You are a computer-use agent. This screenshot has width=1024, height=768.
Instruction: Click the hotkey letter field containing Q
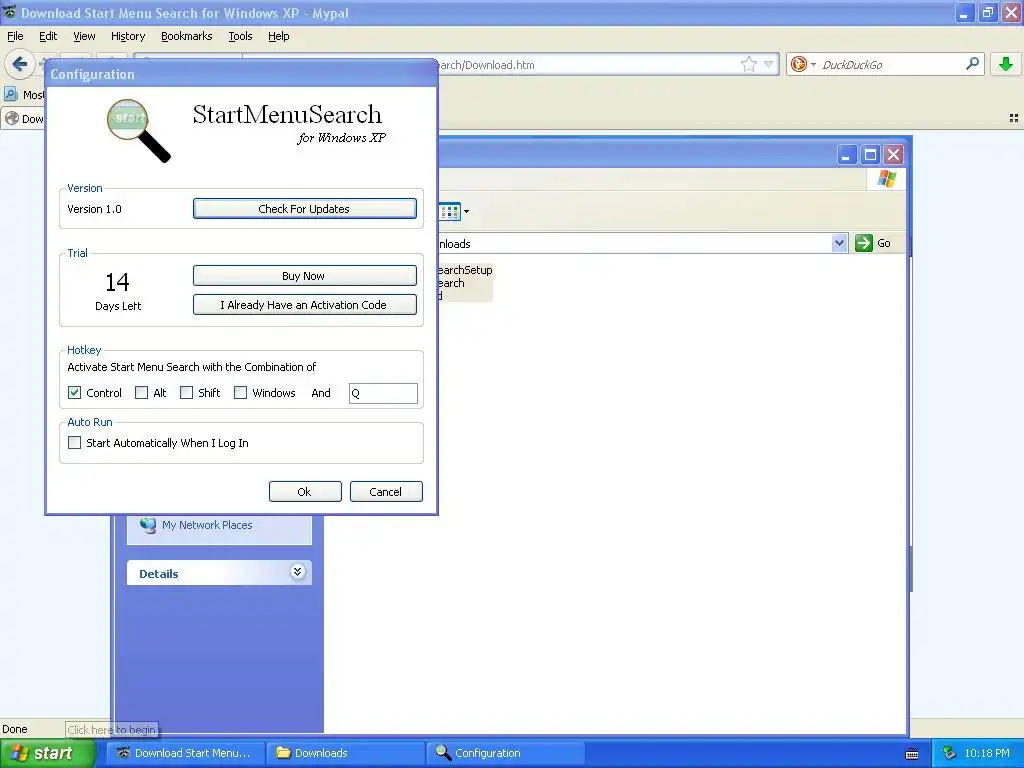(383, 393)
